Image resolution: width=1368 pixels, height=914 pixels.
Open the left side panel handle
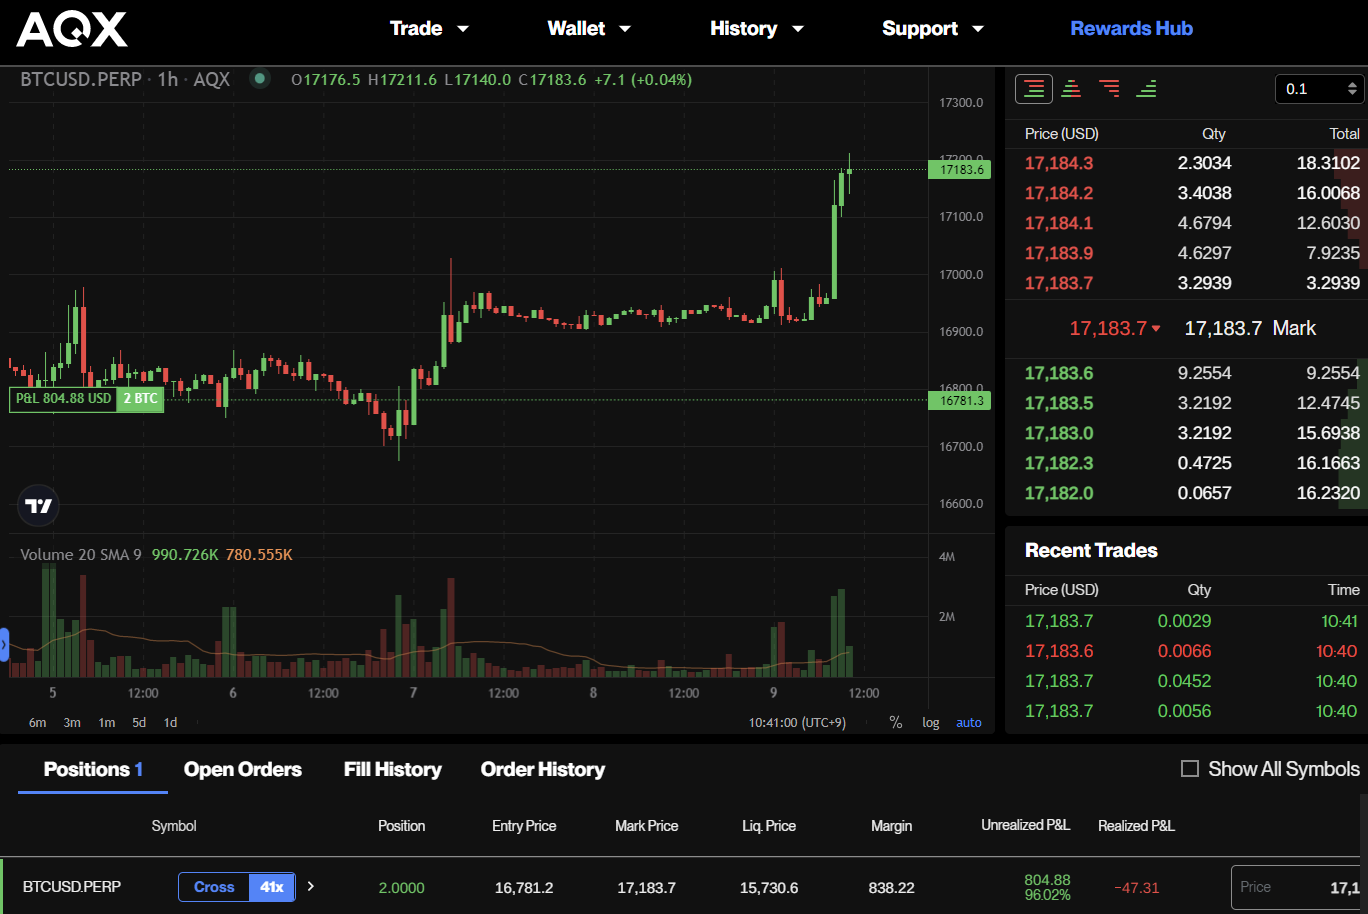click(x=4, y=645)
